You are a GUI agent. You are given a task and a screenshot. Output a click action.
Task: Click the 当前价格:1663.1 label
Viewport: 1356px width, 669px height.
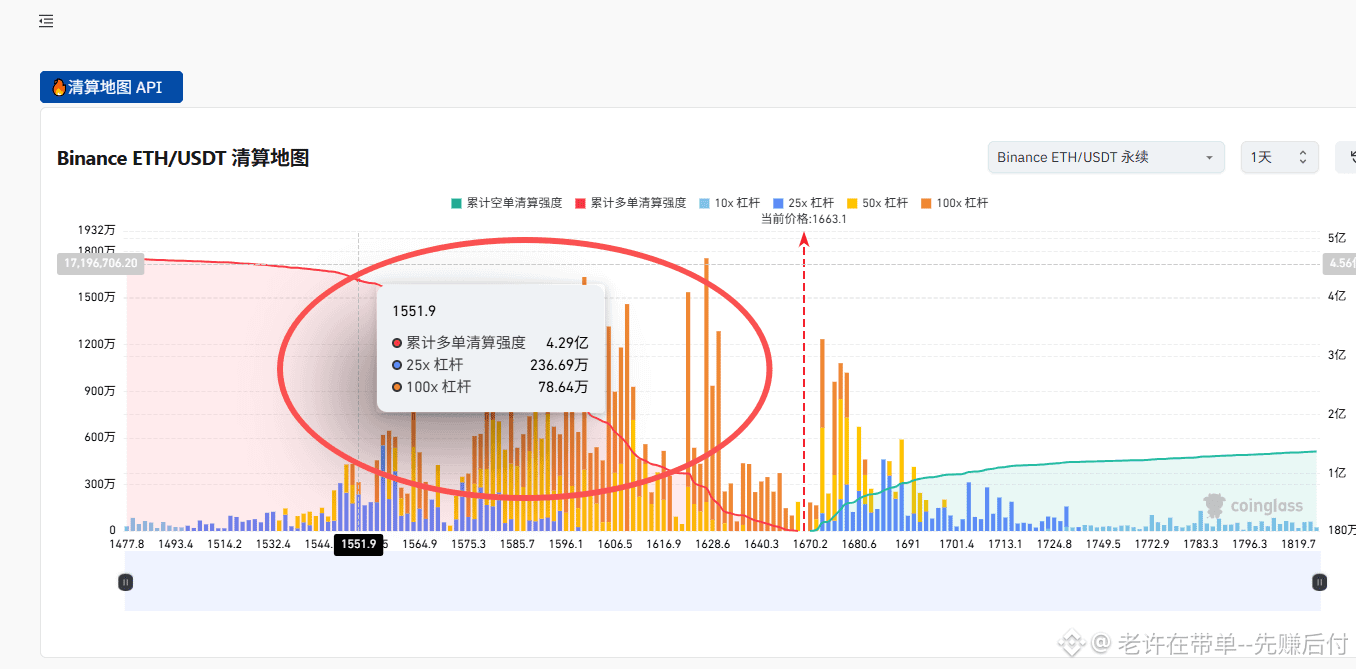click(804, 219)
